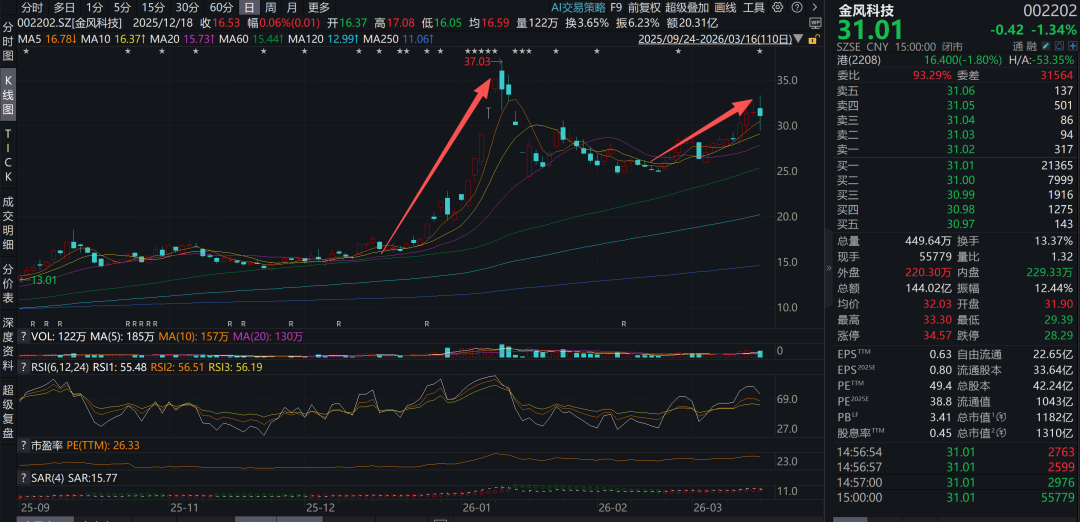1080x522 pixels.
Task: Open RSI indicator help question mark
Action: tap(23, 368)
